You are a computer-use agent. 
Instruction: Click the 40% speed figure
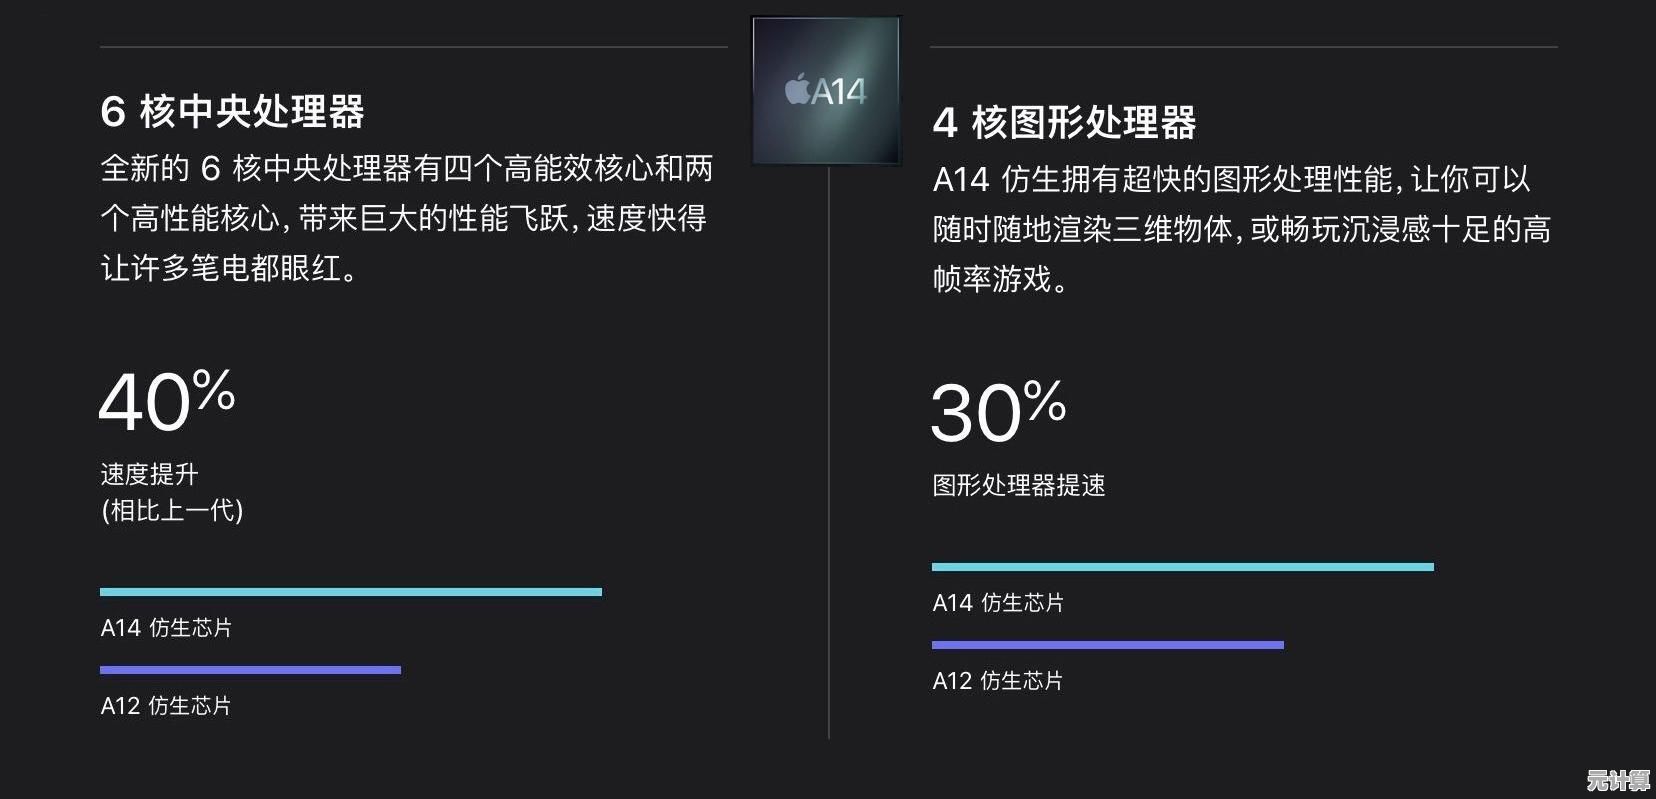[167, 401]
